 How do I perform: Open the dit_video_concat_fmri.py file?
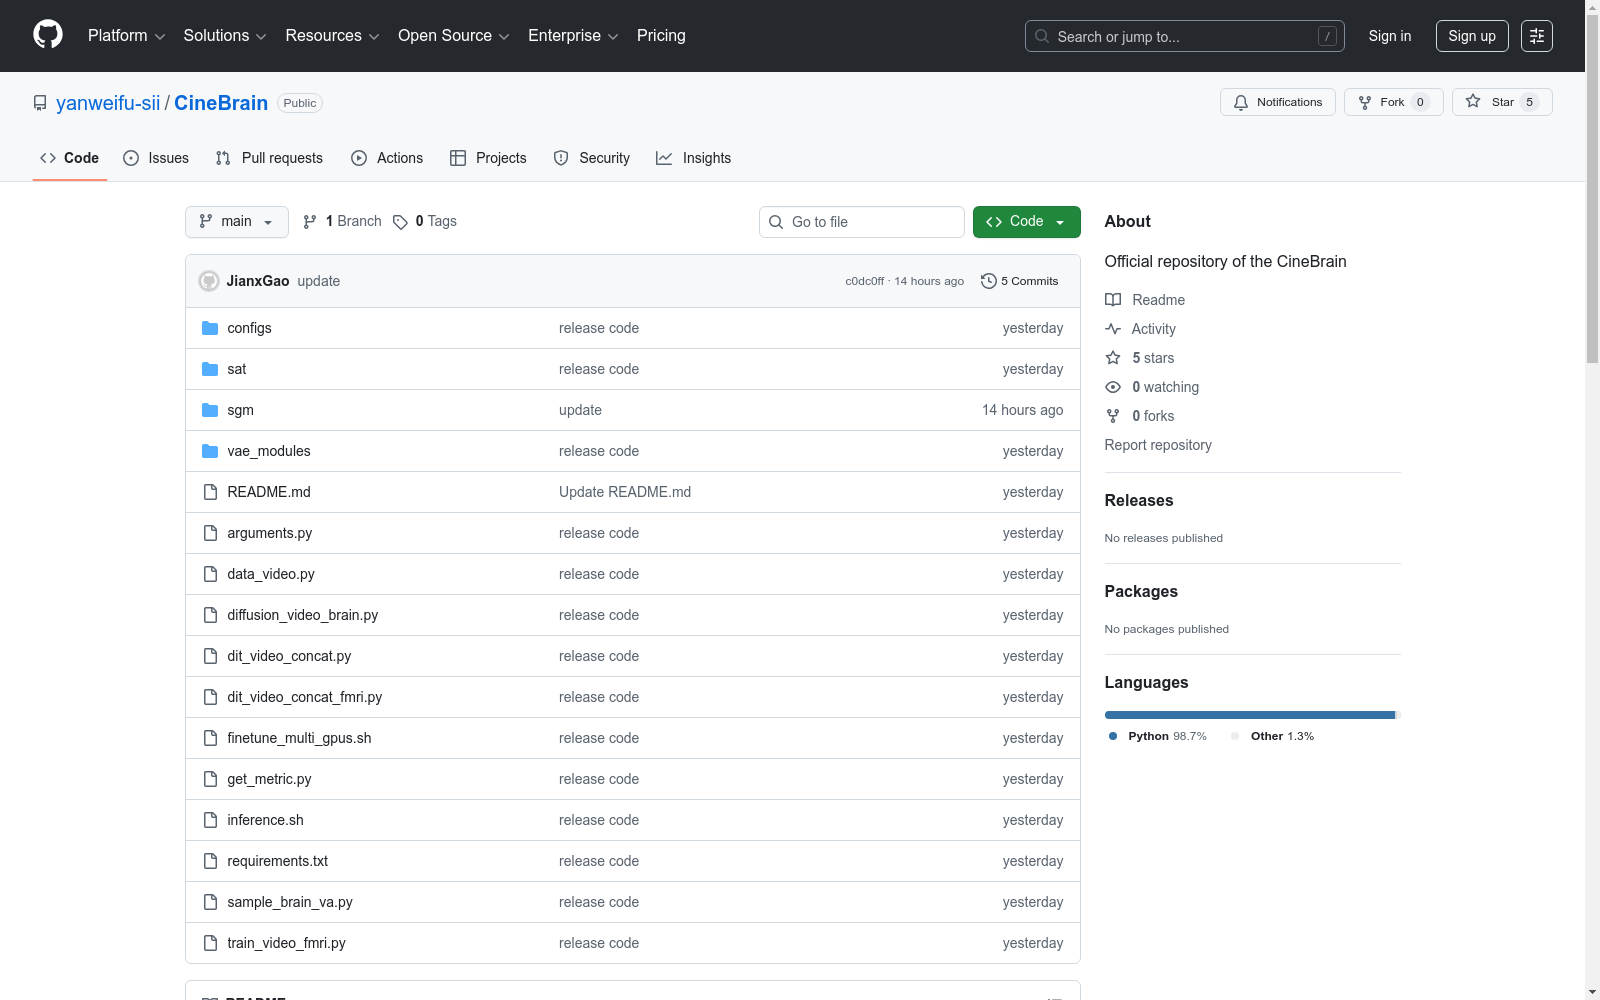304,697
